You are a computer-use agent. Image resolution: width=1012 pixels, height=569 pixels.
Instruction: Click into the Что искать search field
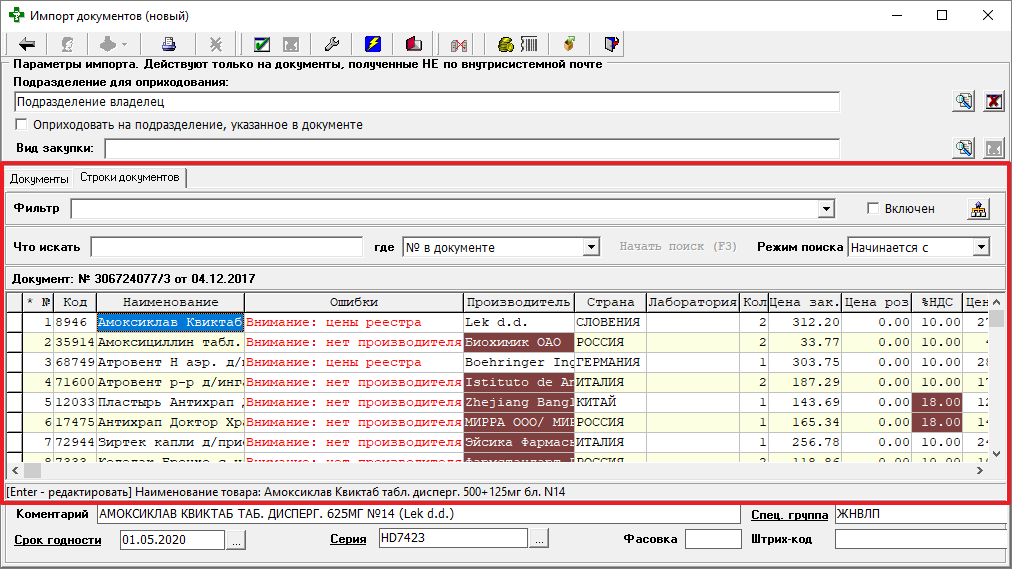click(226, 247)
